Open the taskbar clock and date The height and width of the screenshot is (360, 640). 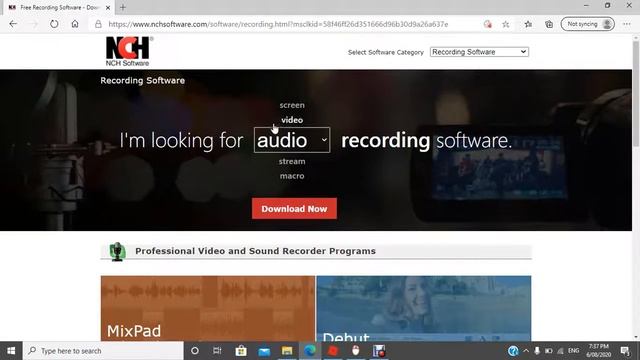pyautogui.click(x=598, y=351)
